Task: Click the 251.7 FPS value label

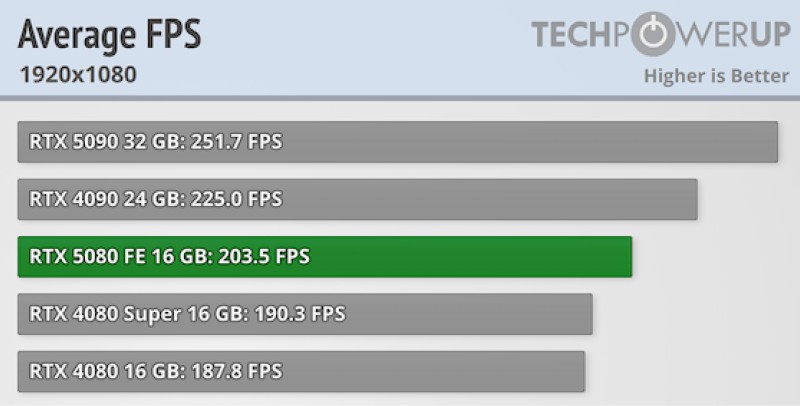Action: click(x=236, y=141)
